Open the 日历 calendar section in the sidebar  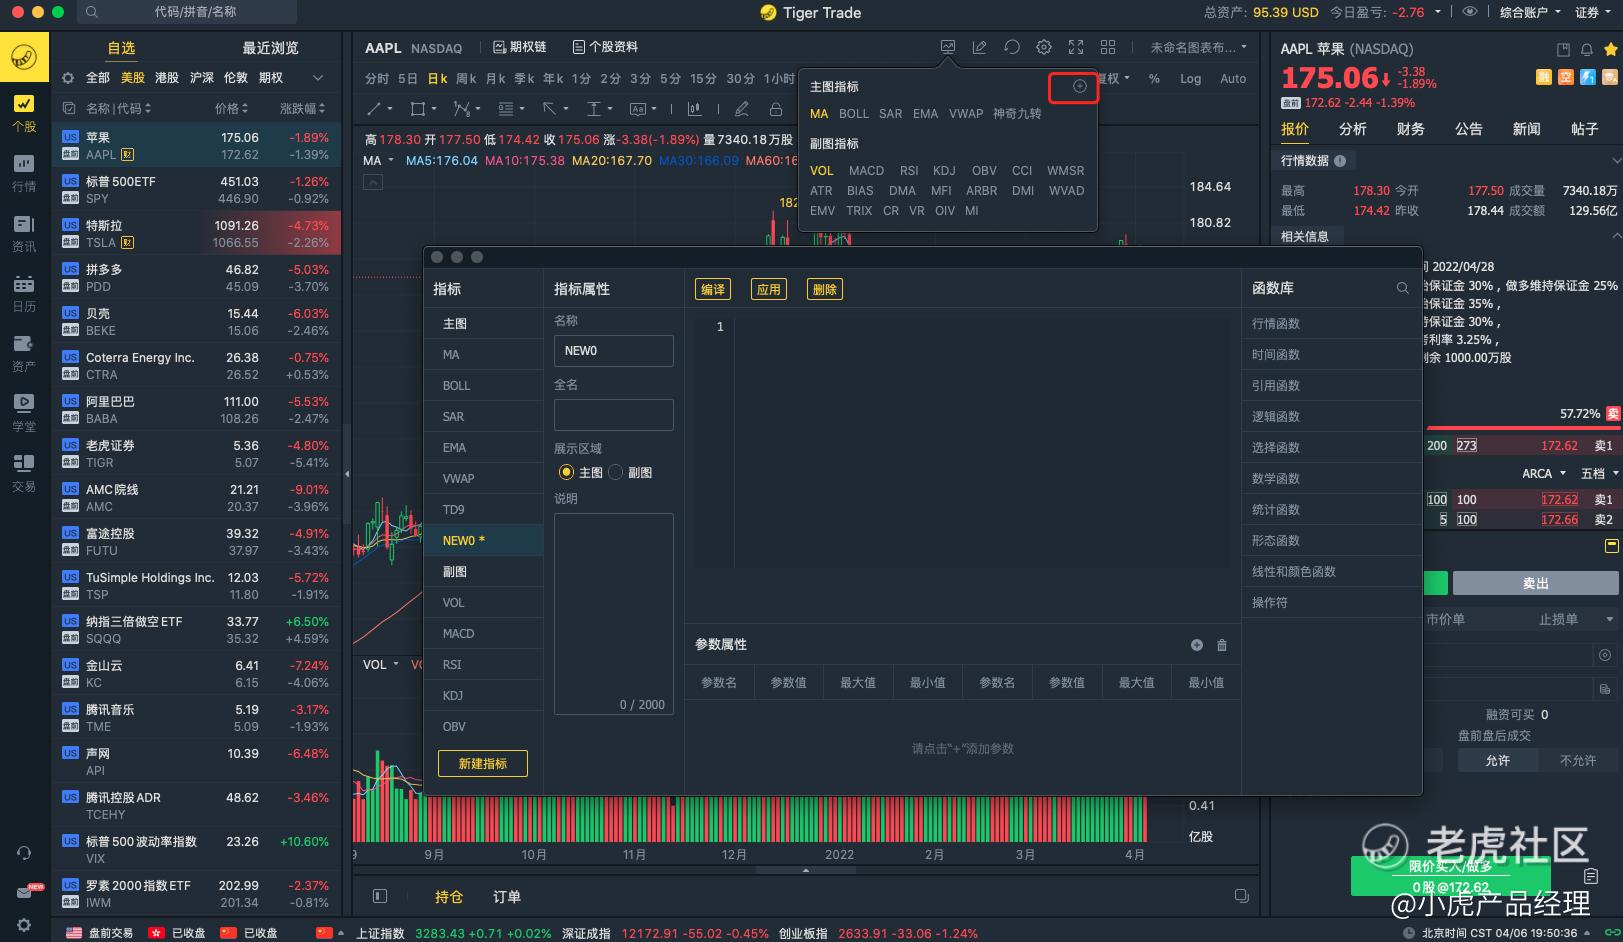(x=24, y=289)
